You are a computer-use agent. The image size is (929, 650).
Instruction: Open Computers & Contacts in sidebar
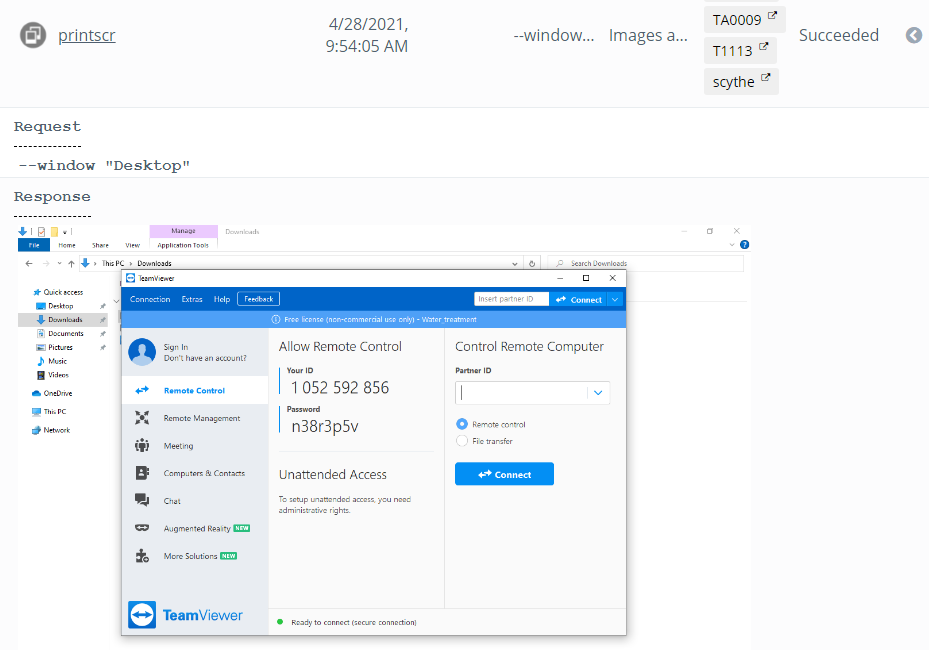pyautogui.click(x=195, y=473)
